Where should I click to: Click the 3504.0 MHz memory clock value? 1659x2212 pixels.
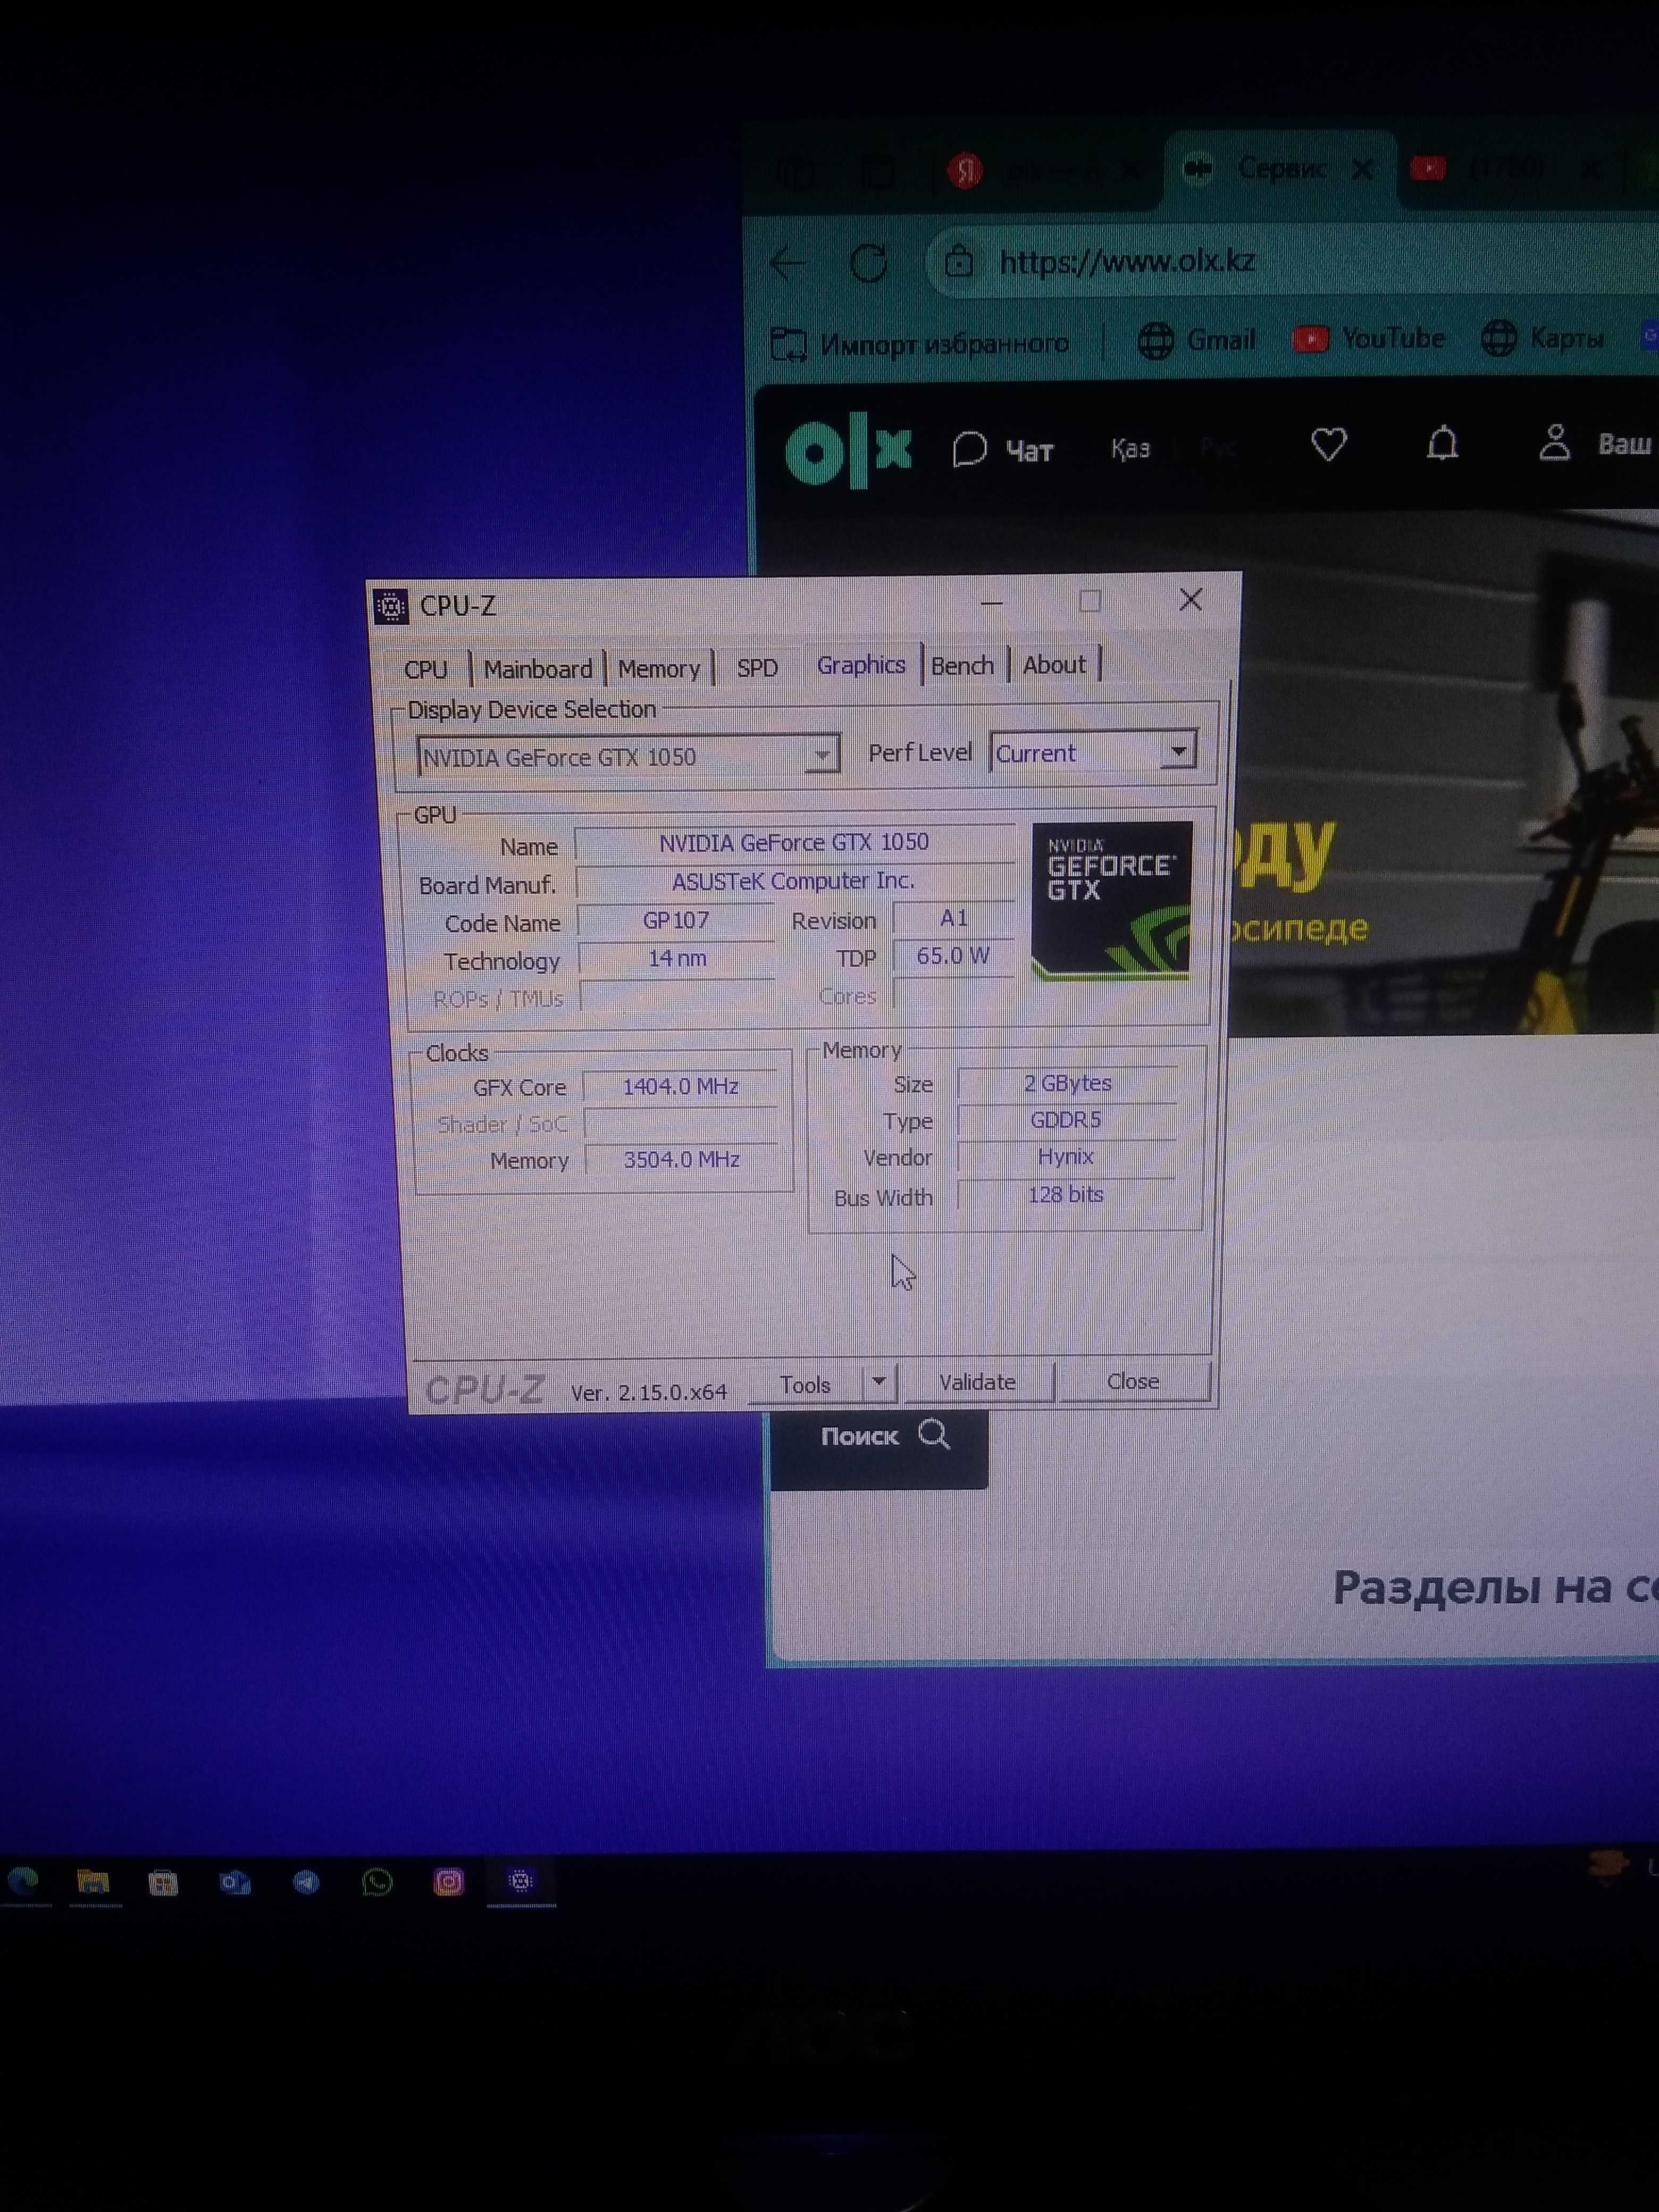[681, 1160]
